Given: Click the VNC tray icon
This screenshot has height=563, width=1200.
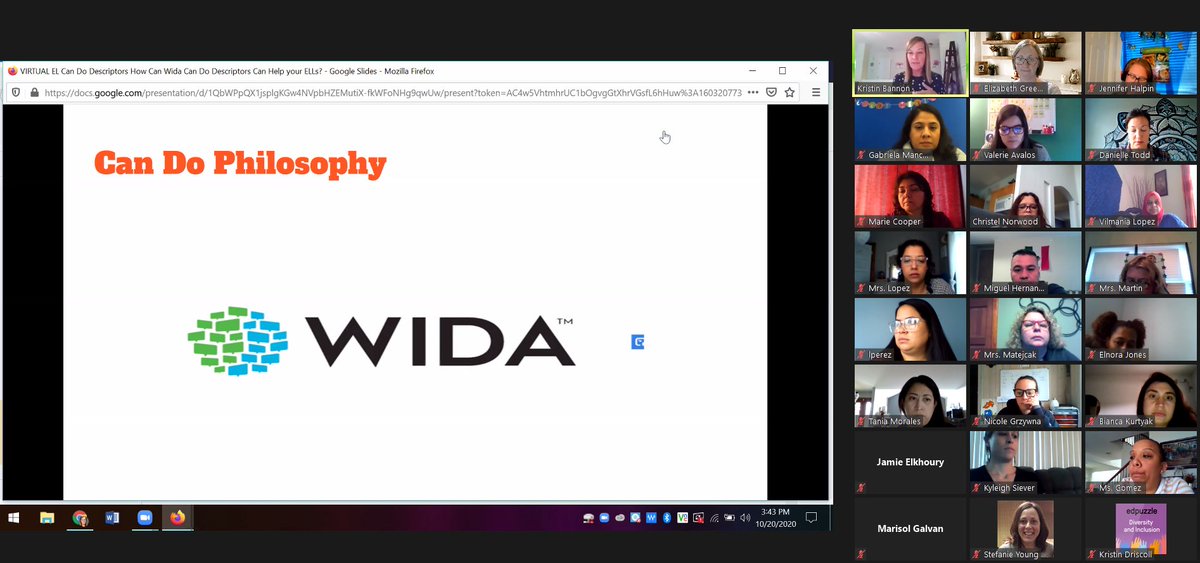Looking at the screenshot, I should [x=683, y=518].
